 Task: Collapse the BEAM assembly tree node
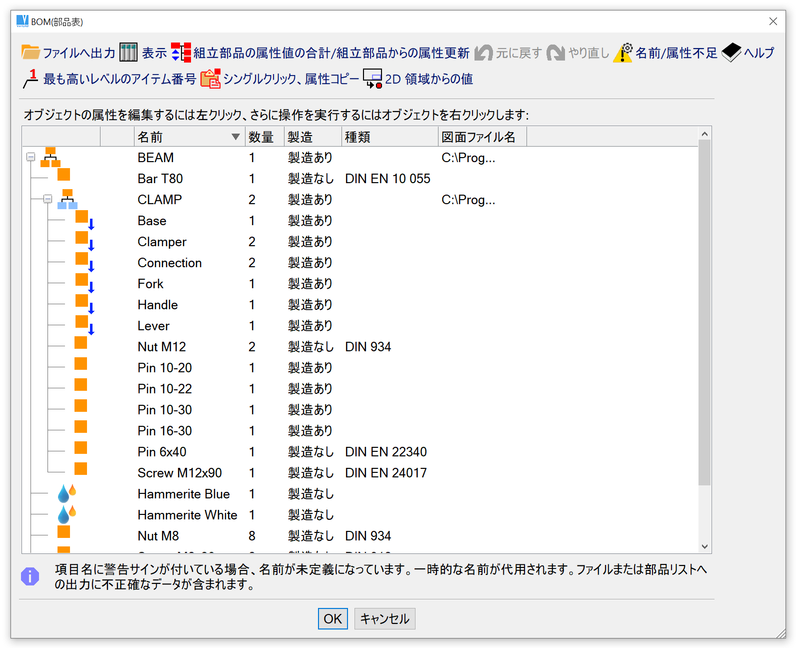(31, 158)
